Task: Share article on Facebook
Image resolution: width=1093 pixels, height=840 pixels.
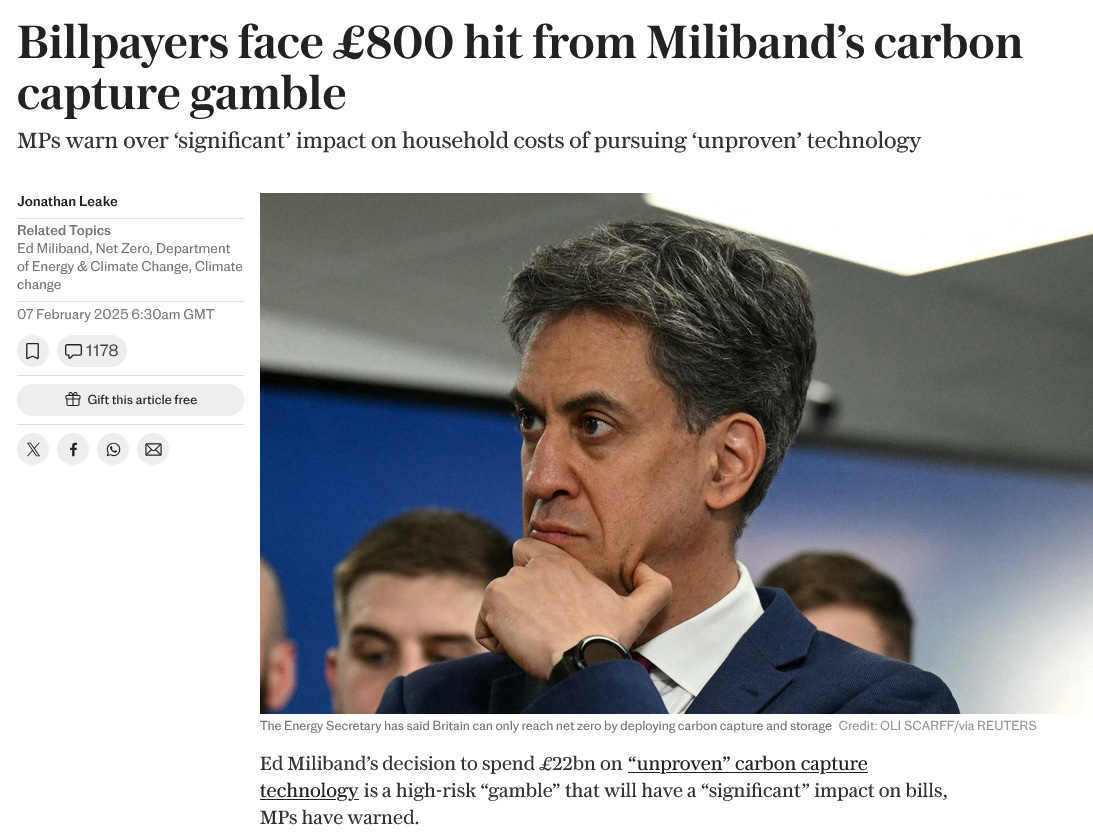Action: coord(73,449)
